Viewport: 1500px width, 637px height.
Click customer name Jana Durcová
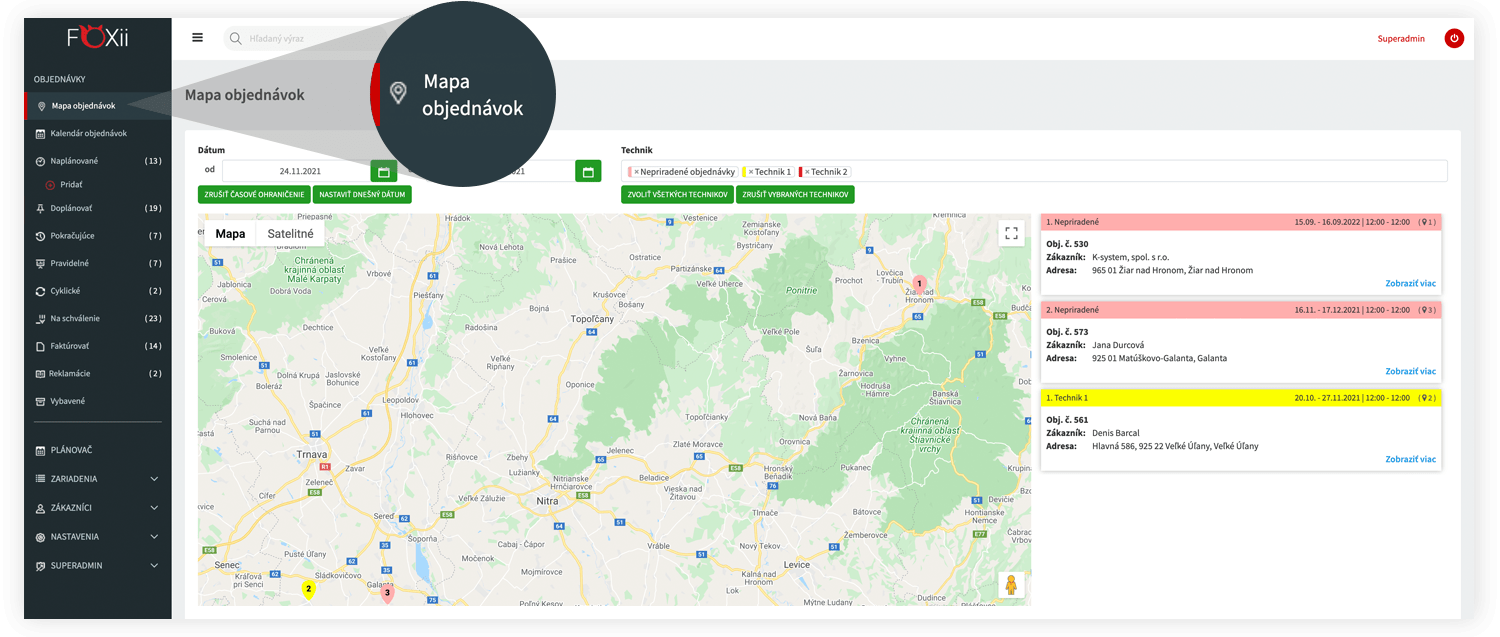pos(1118,345)
